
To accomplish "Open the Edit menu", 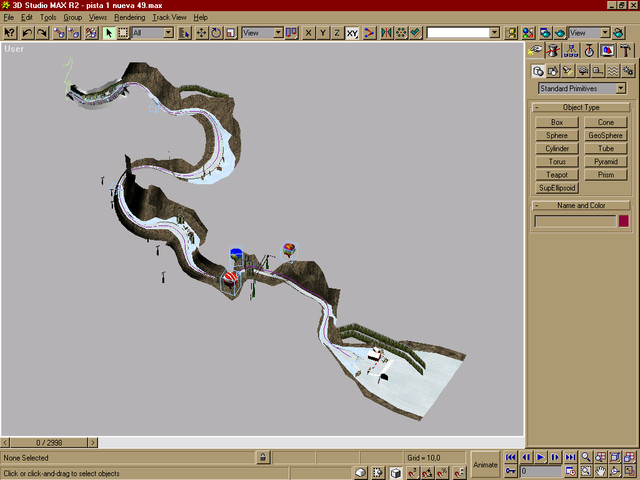I will pos(27,18).
